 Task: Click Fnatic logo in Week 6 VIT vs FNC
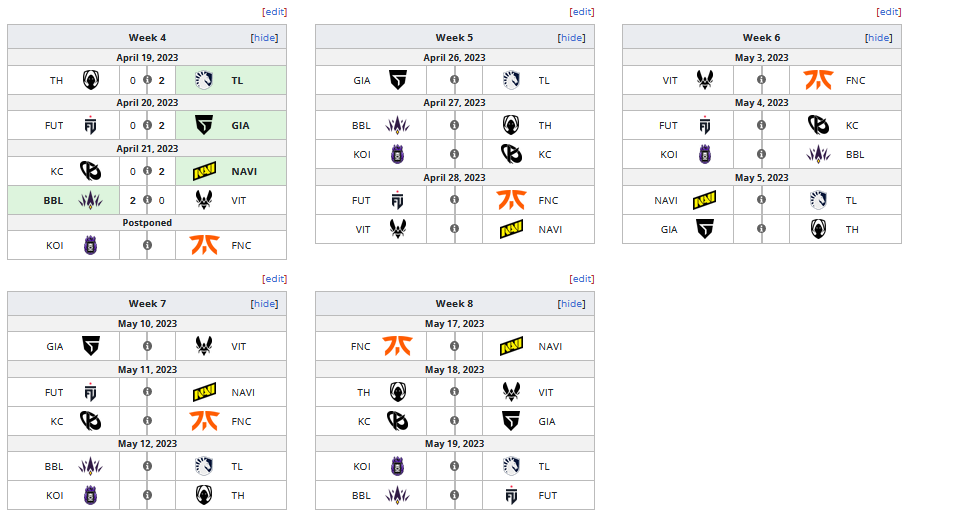point(817,80)
